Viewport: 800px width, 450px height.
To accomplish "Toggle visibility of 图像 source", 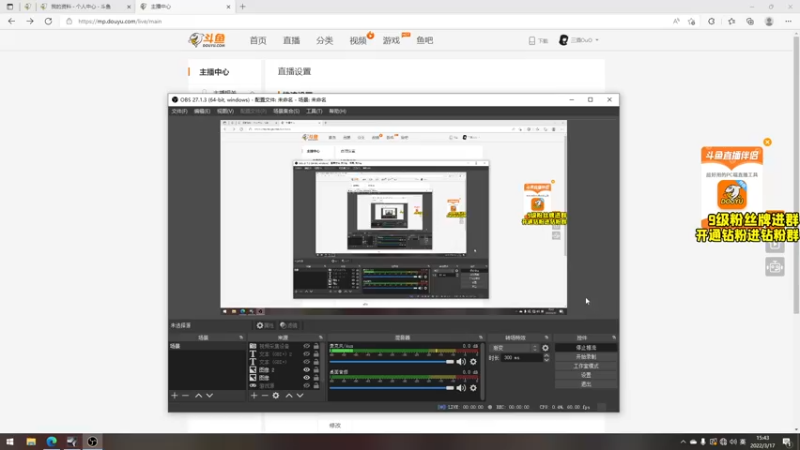I will click(x=306, y=378).
